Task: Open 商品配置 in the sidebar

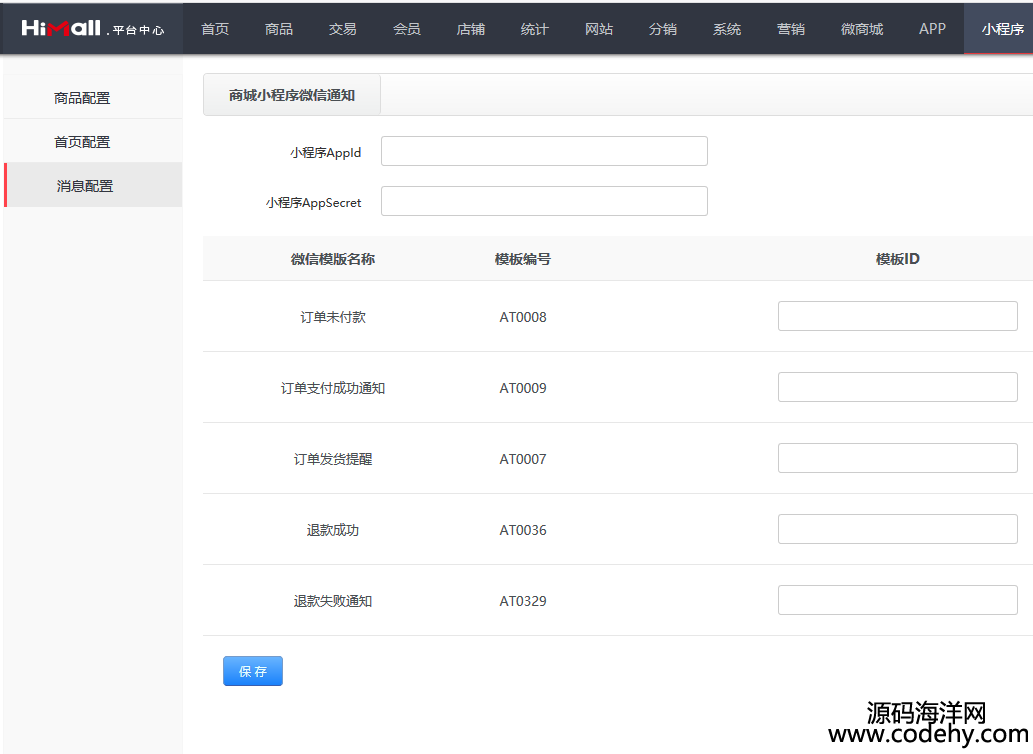Action: 83,98
